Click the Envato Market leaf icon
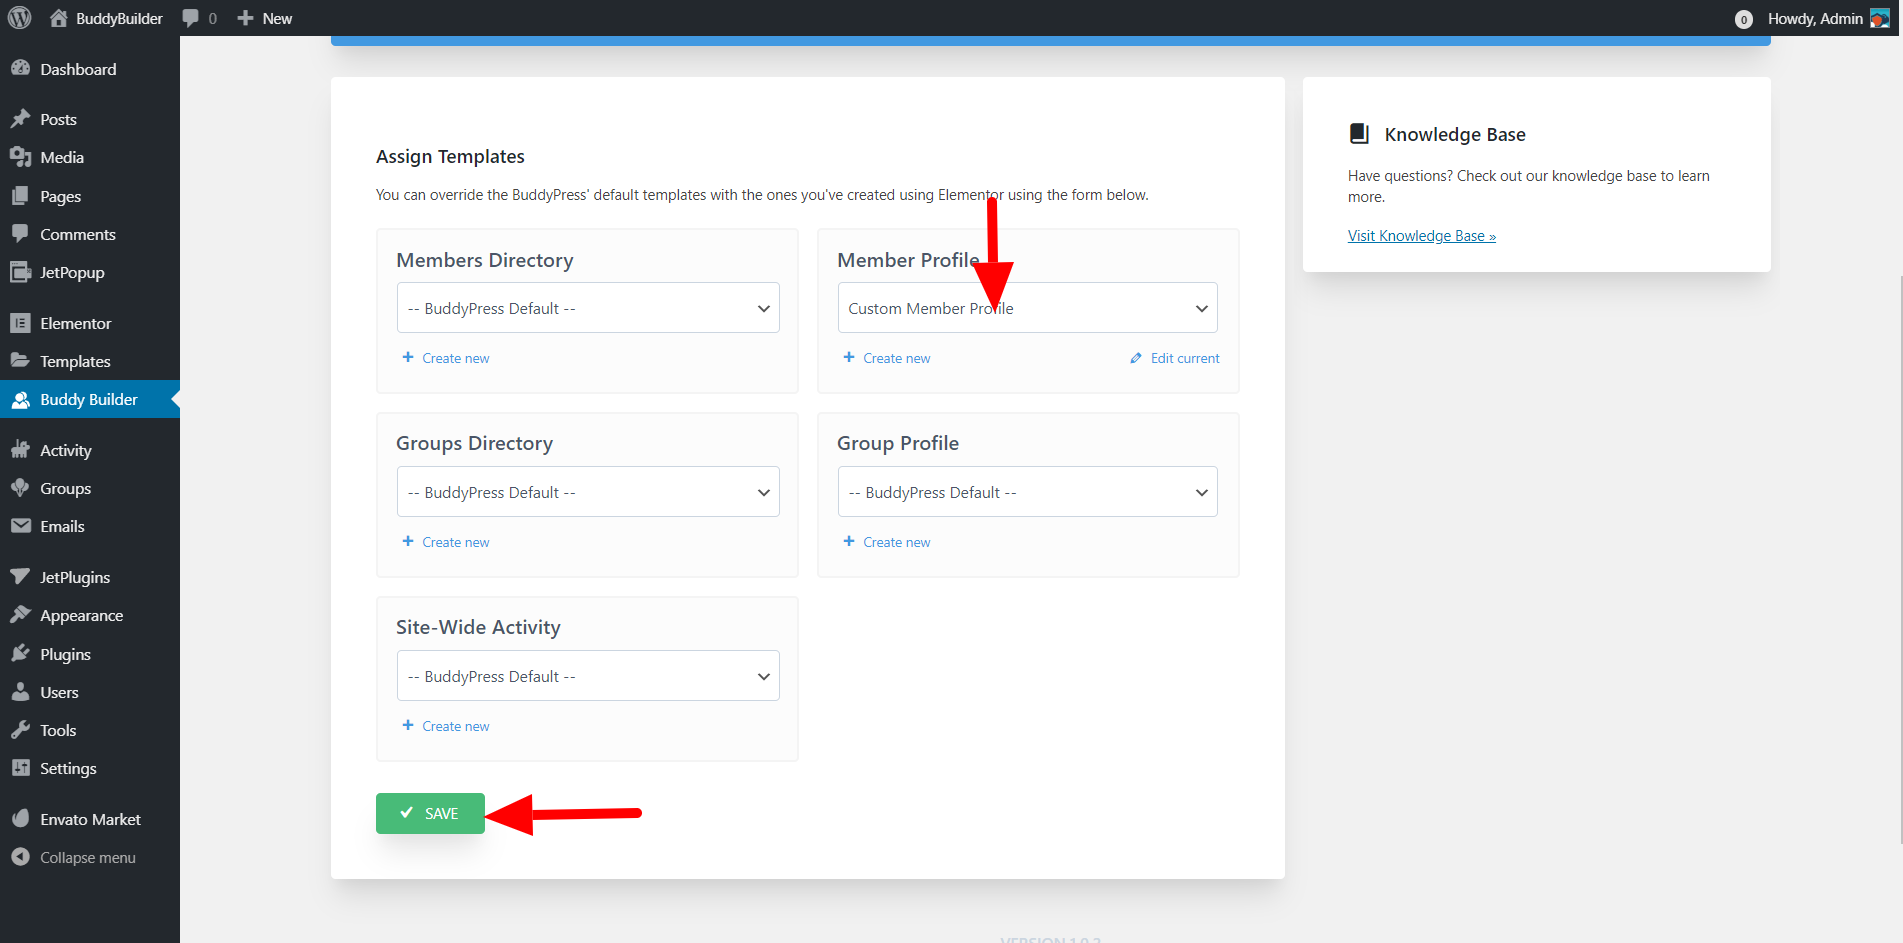The height and width of the screenshot is (943, 1903). click(20, 819)
